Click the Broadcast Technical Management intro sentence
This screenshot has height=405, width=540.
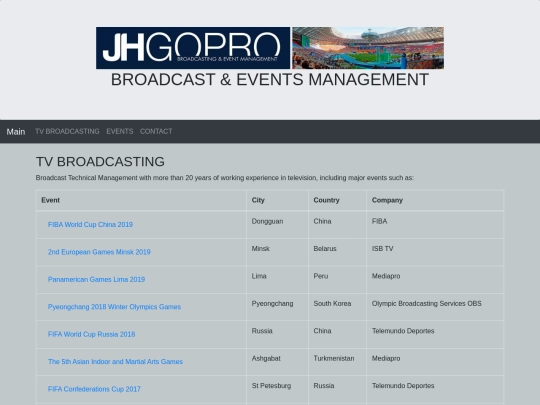(x=225, y=178)
